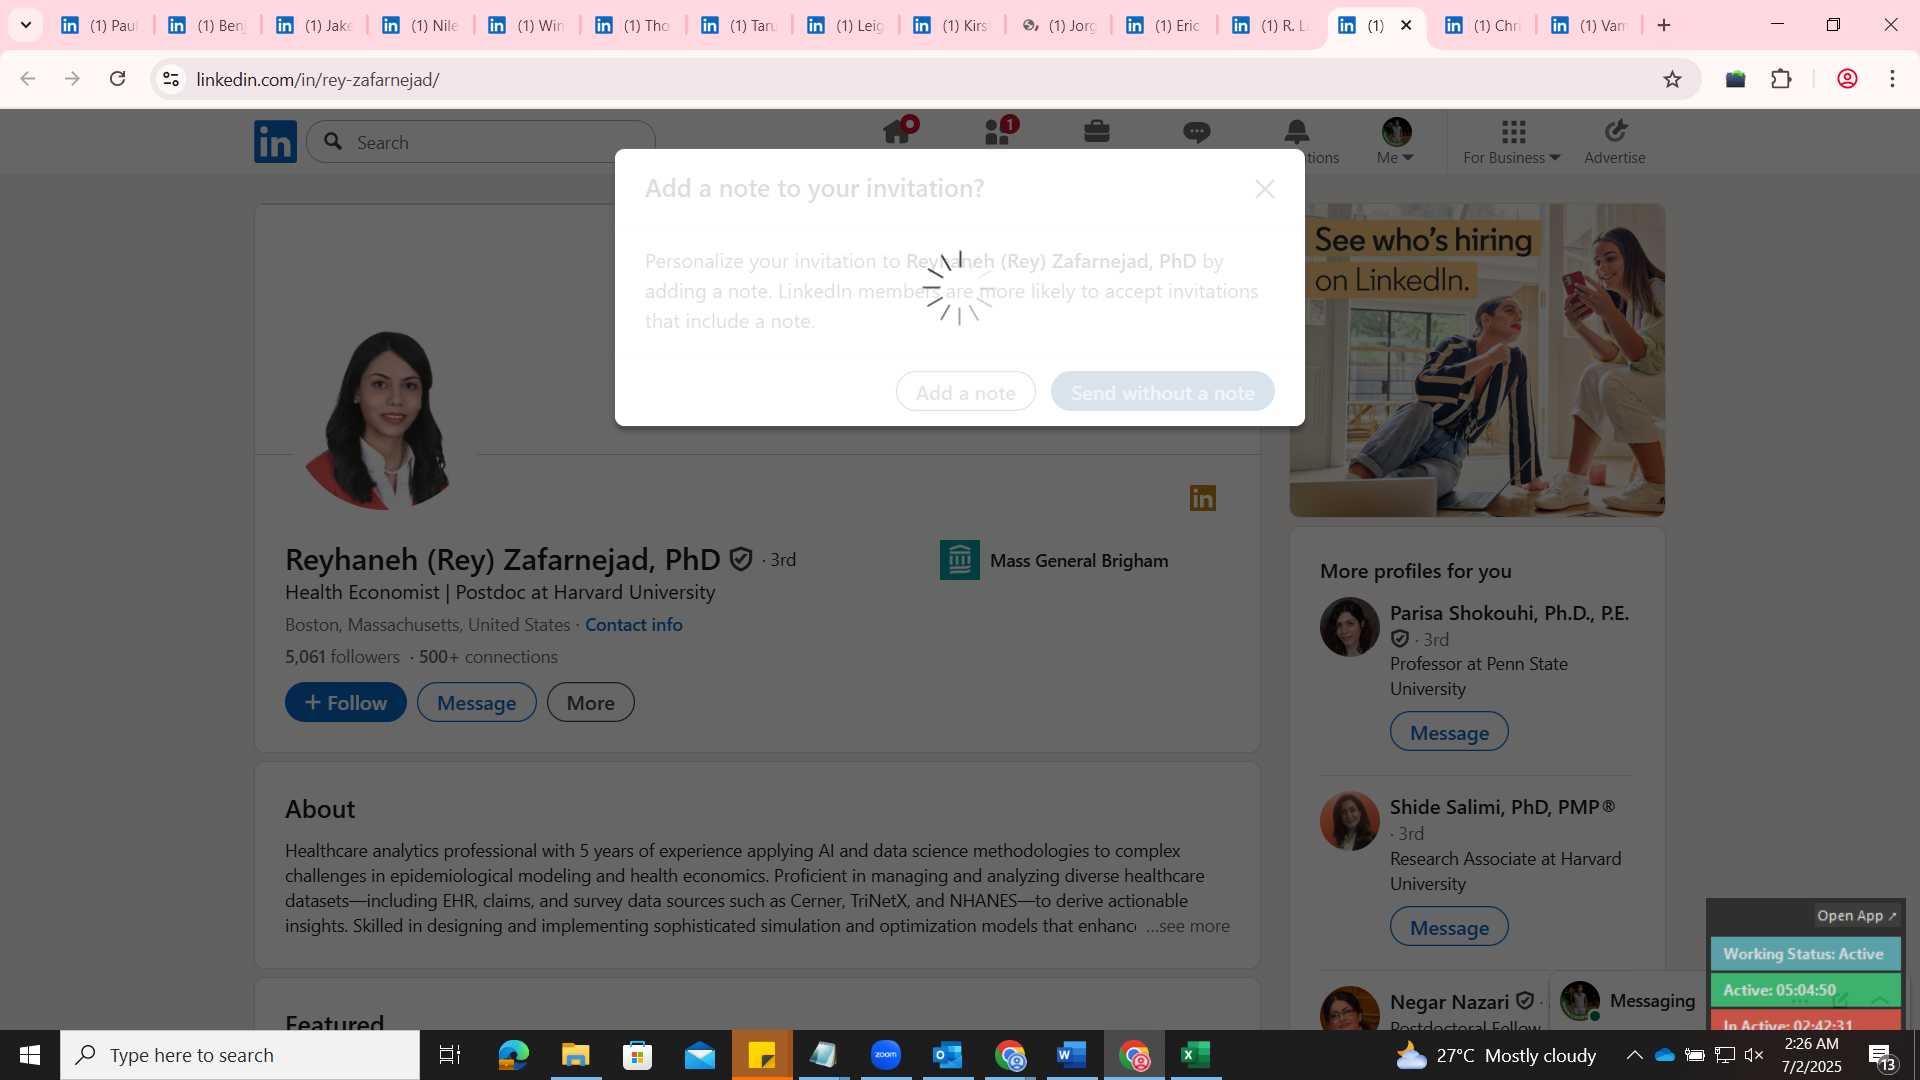Image resolution: width=1920 pixels, height=1080 pixels.
Task: Expand About section with see more
Action: point(1188,926)
